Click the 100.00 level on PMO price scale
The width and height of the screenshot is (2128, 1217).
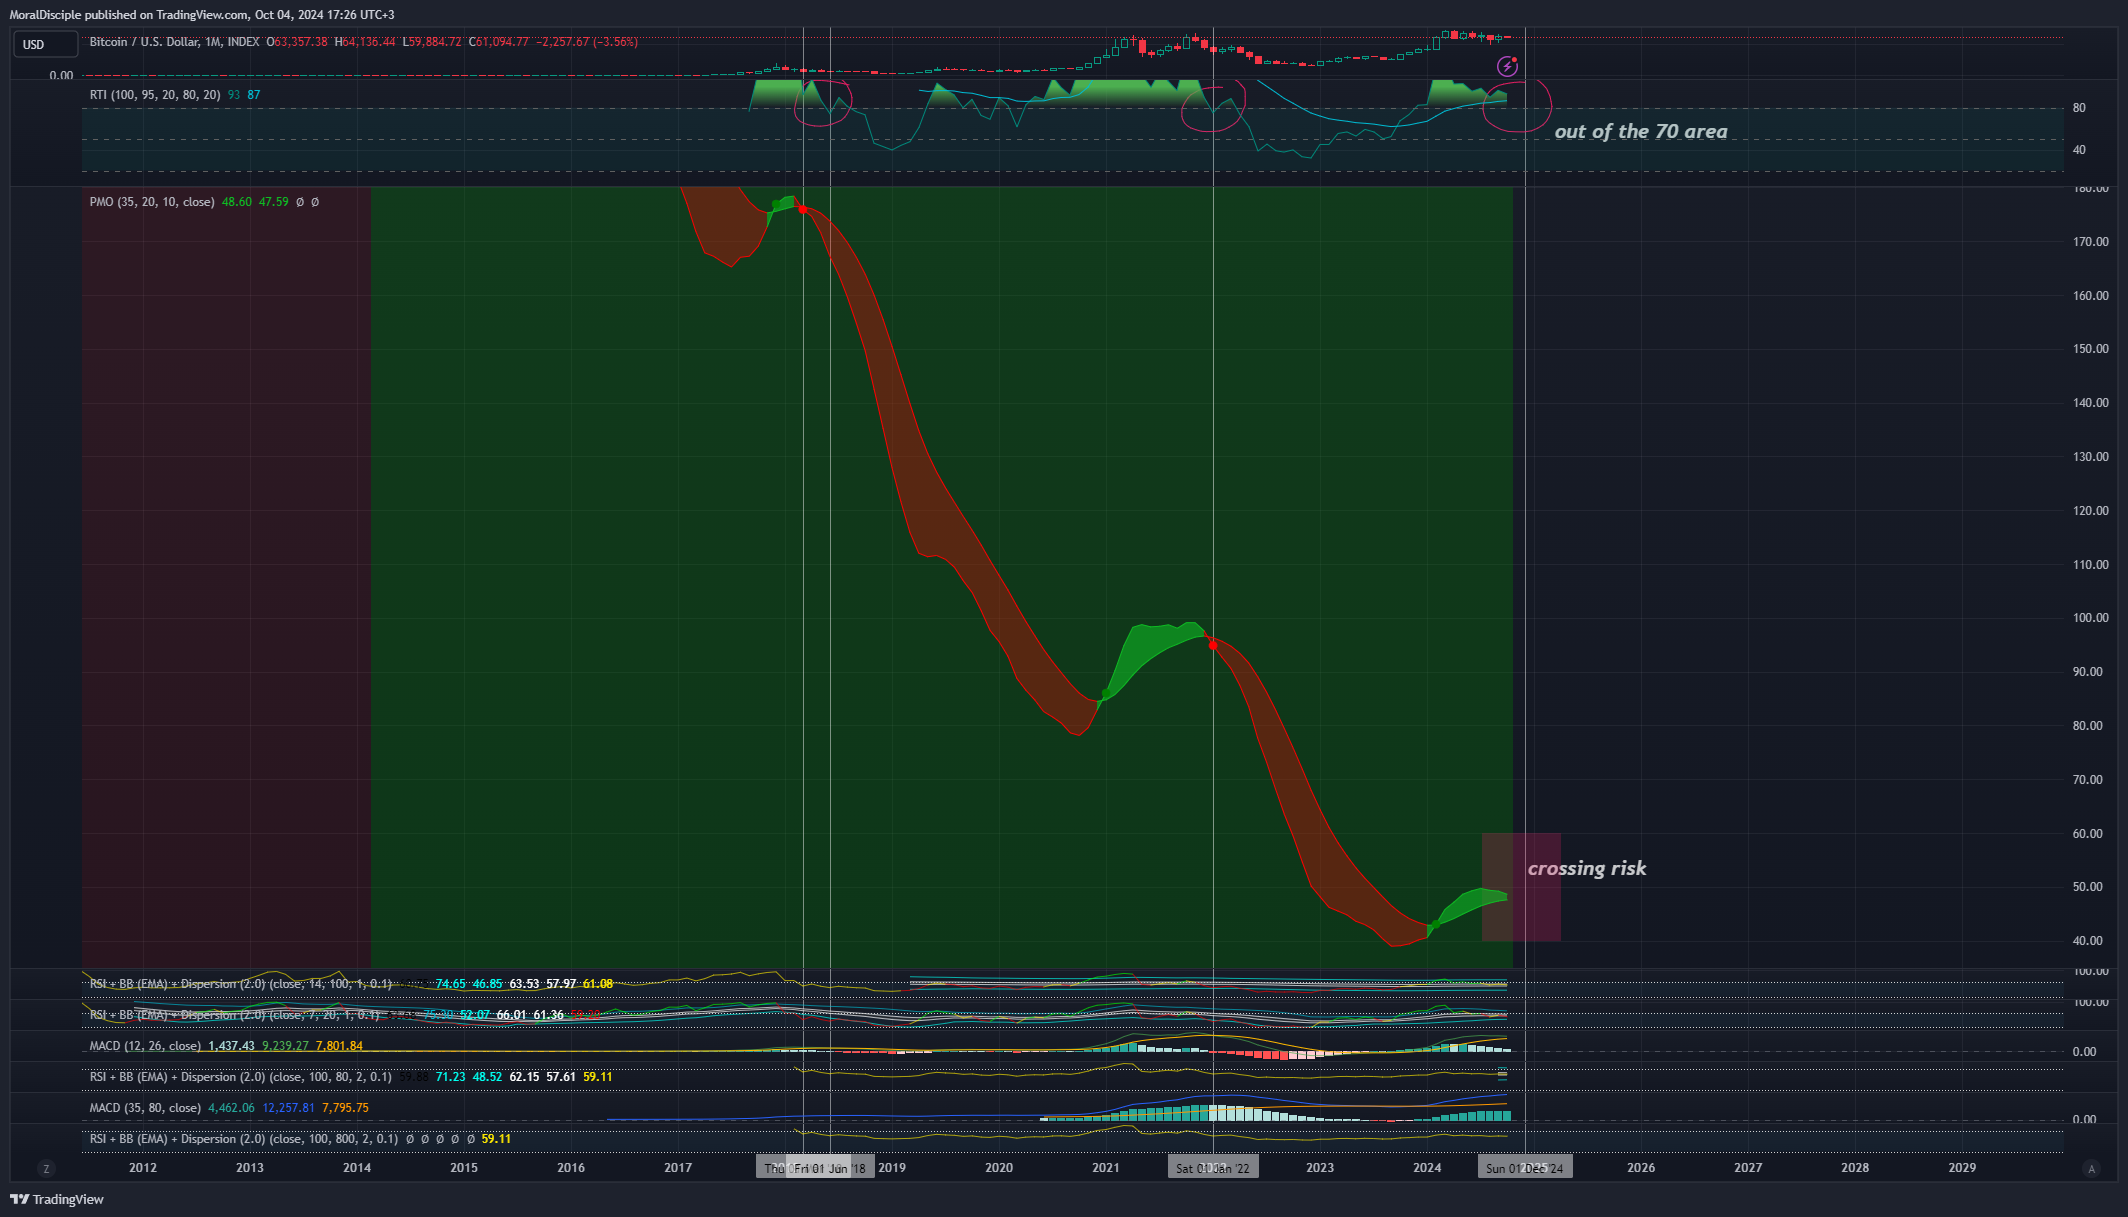pyautogui.click(x=2091, y=618)
